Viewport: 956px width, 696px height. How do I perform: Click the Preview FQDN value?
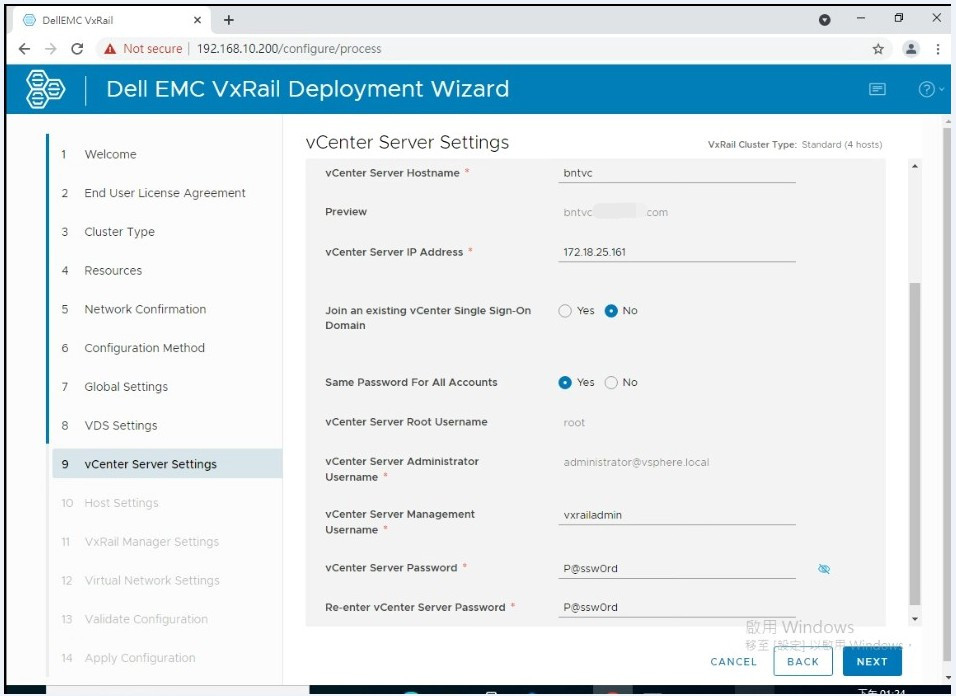coord(615,212)
